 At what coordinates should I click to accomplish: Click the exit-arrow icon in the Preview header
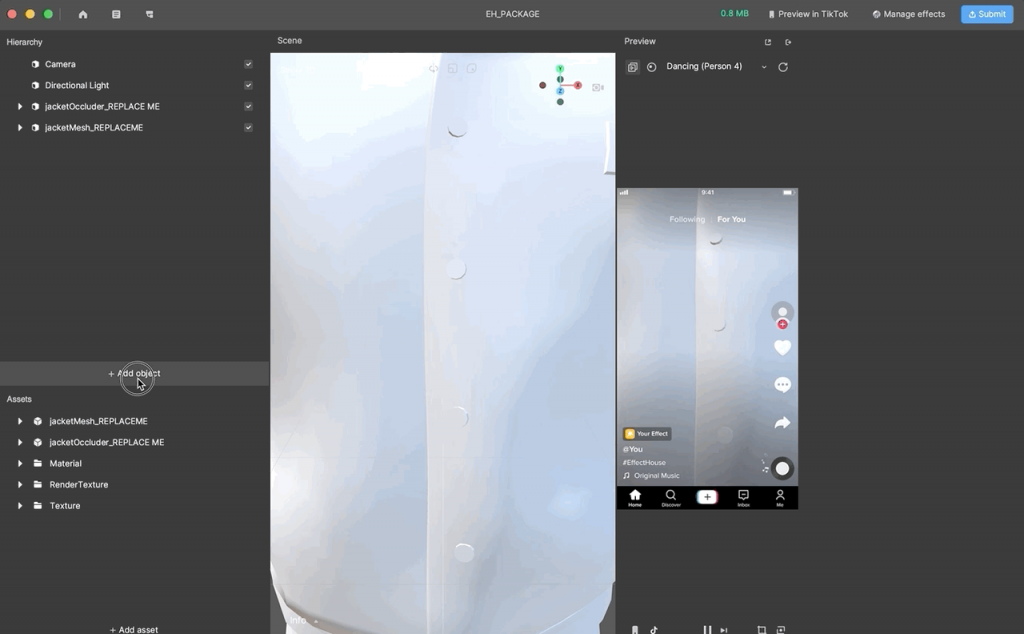[x=788, y=42]
